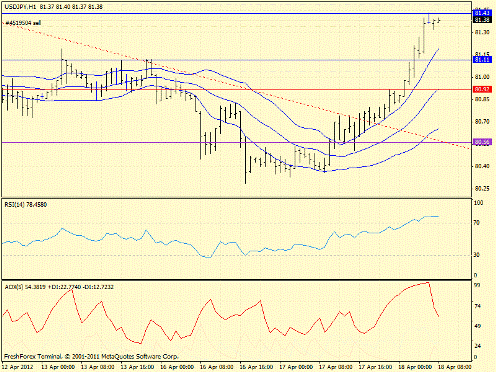This screenshot has height=372, width=496.
Task: Click the 13 Apr 08:00 time label
Action: (97, 367)
